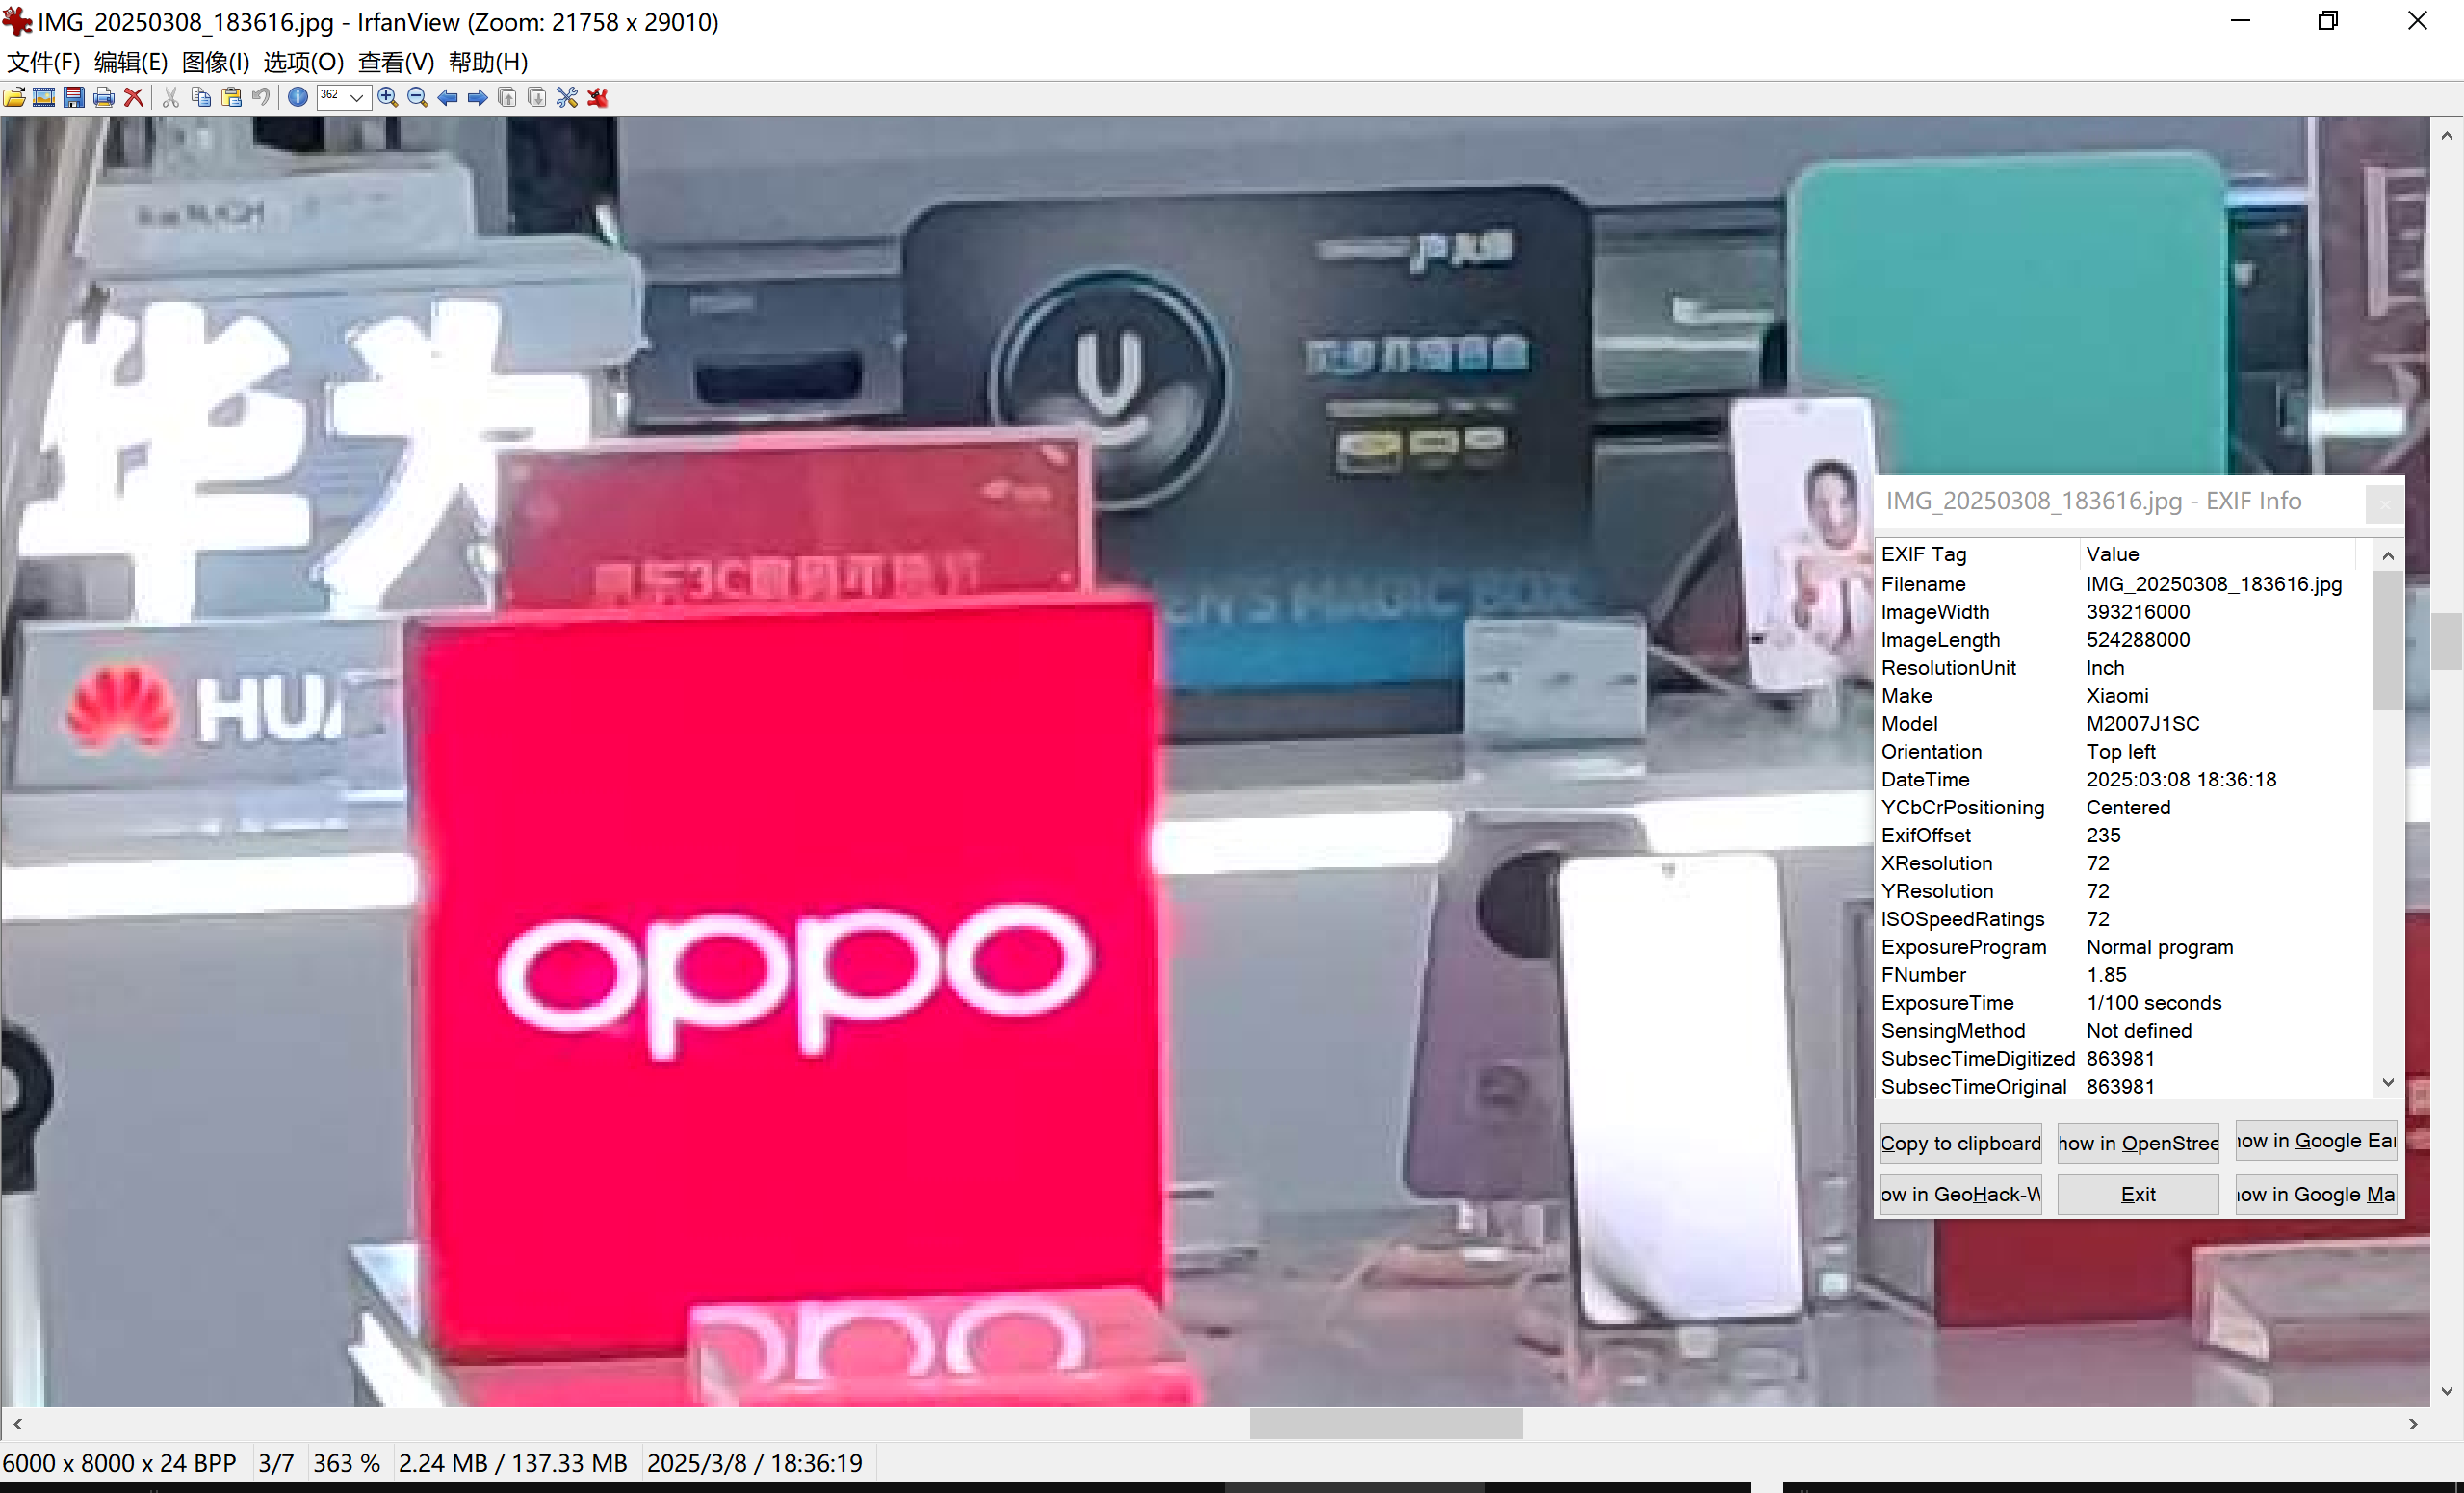The width and height of the screenshot is (2464, 1493).
Task: Open the 图像(I) menu
Action: point(215,62)
